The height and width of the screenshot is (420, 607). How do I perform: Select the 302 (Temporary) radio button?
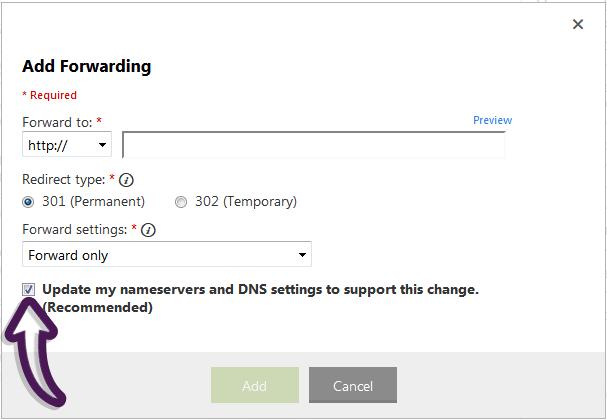pos(181,202)
